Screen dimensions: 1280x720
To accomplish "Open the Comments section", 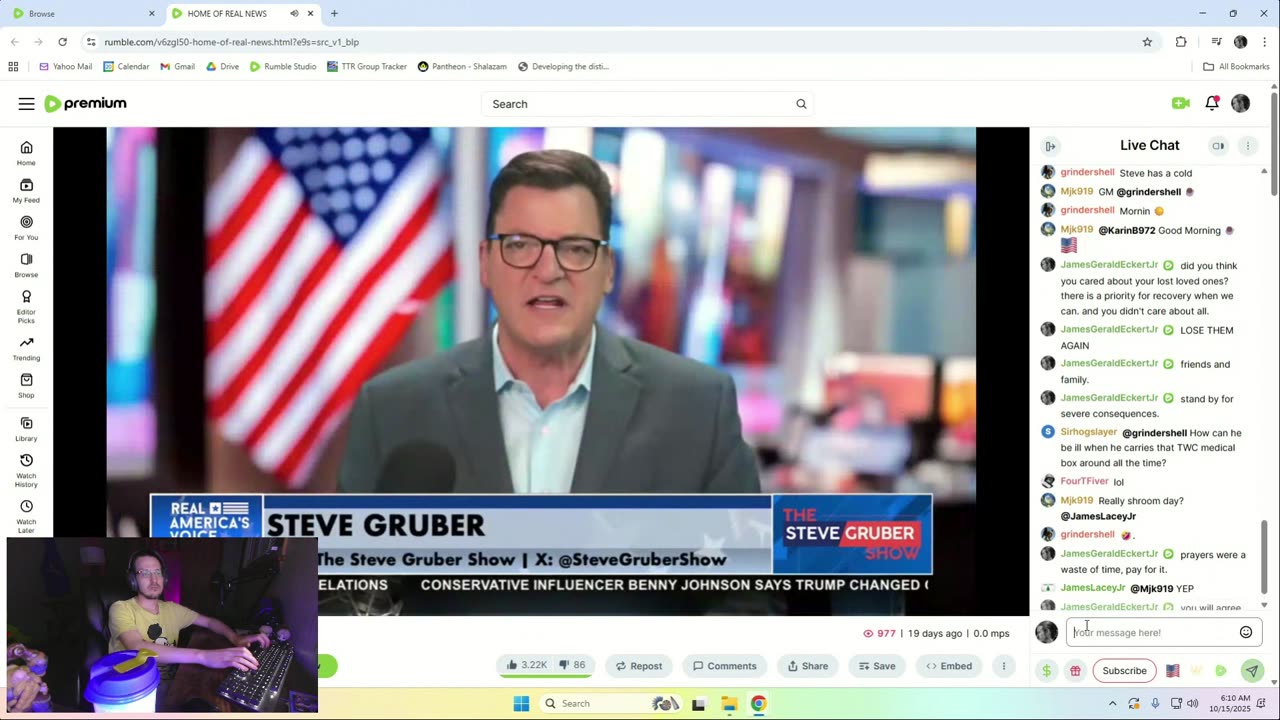I will pyautogui.click(x=725, y=666).
